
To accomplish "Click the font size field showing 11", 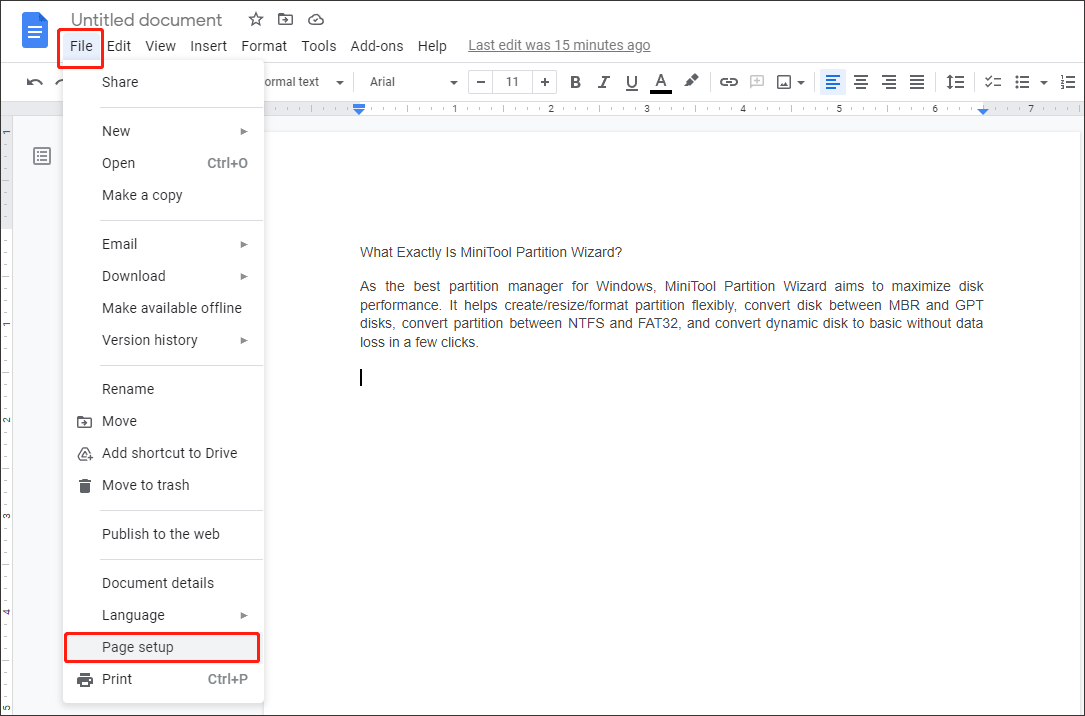I will coord(512,82).
